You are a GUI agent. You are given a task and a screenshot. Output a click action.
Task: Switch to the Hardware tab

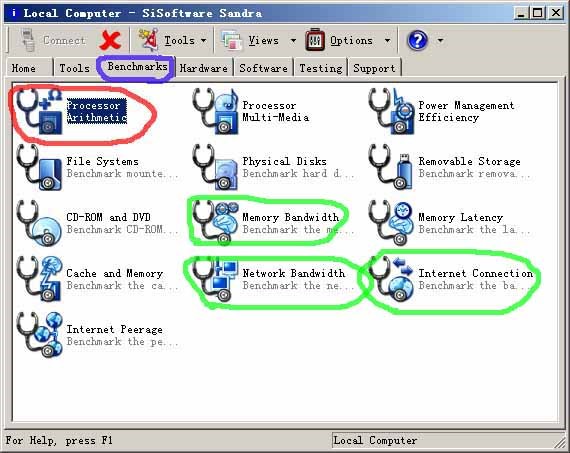tap(204, 68)
